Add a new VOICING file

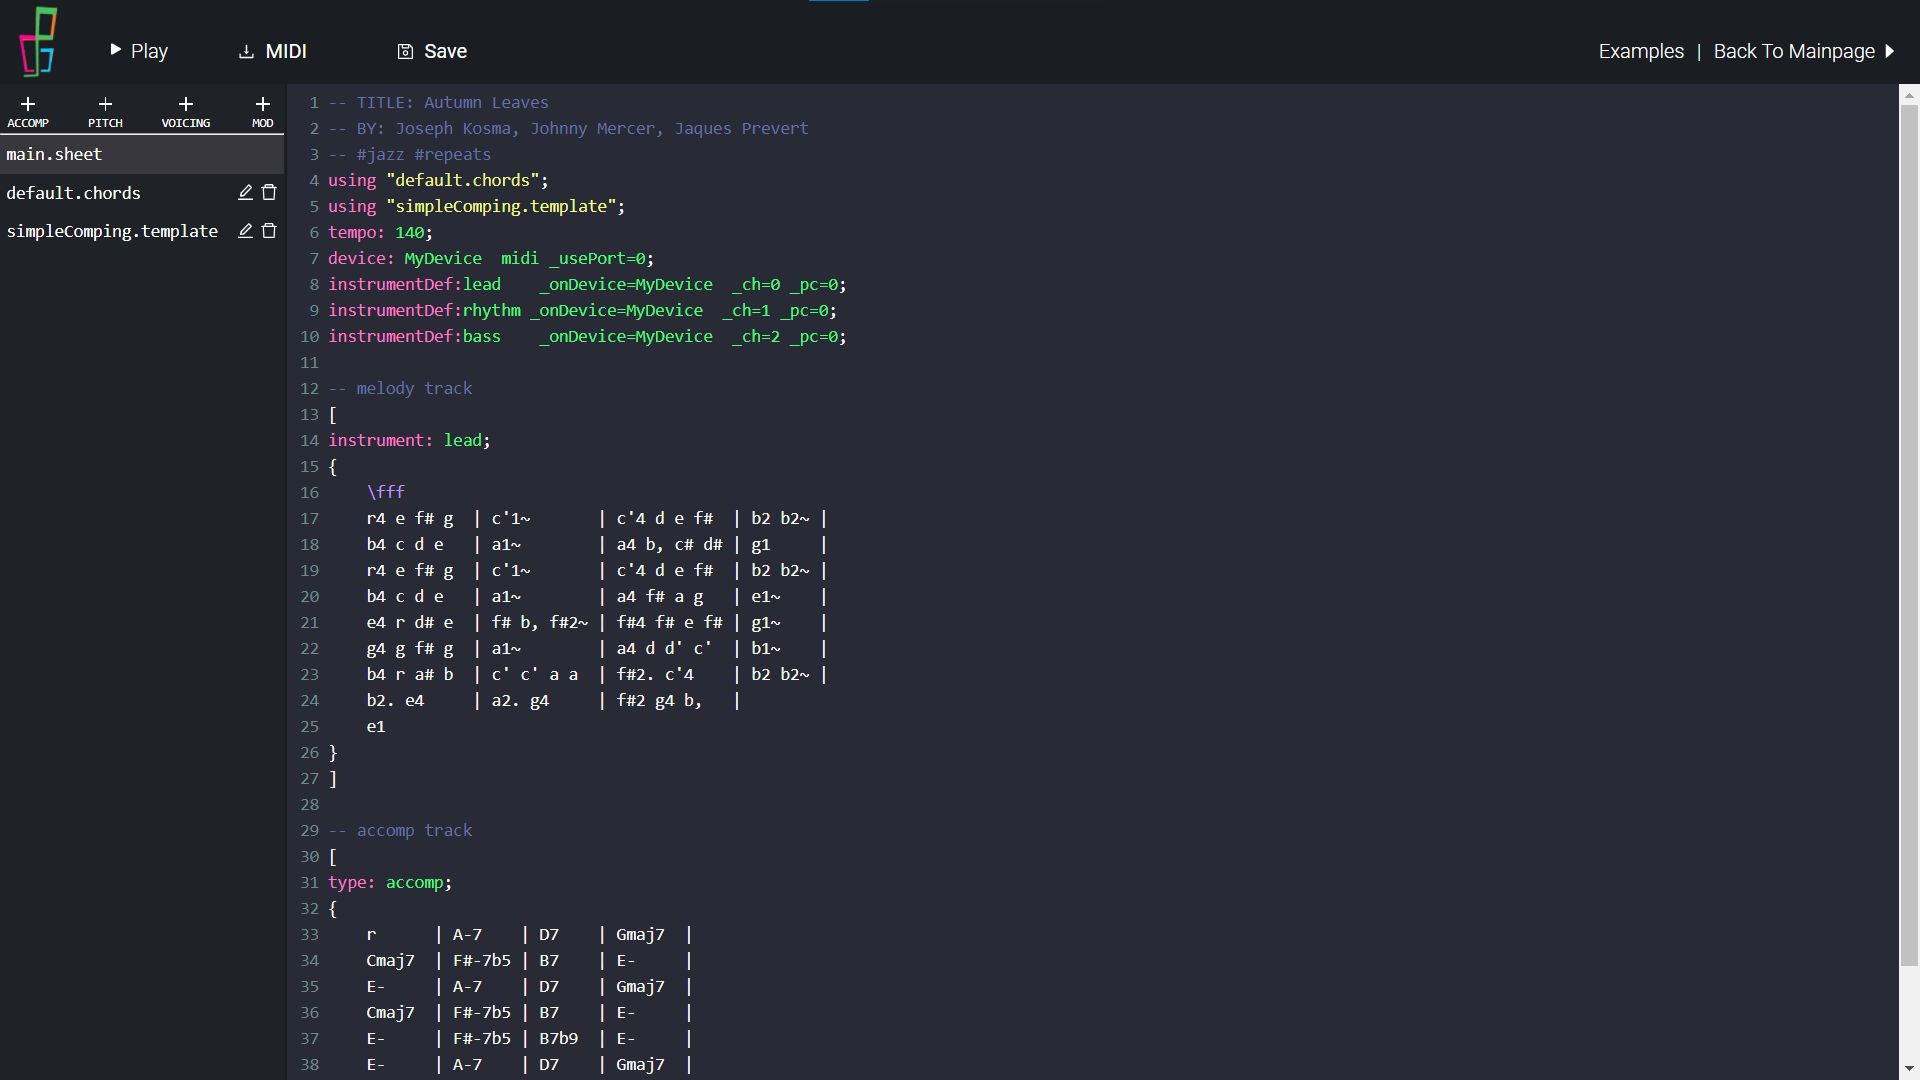point(186,111)
